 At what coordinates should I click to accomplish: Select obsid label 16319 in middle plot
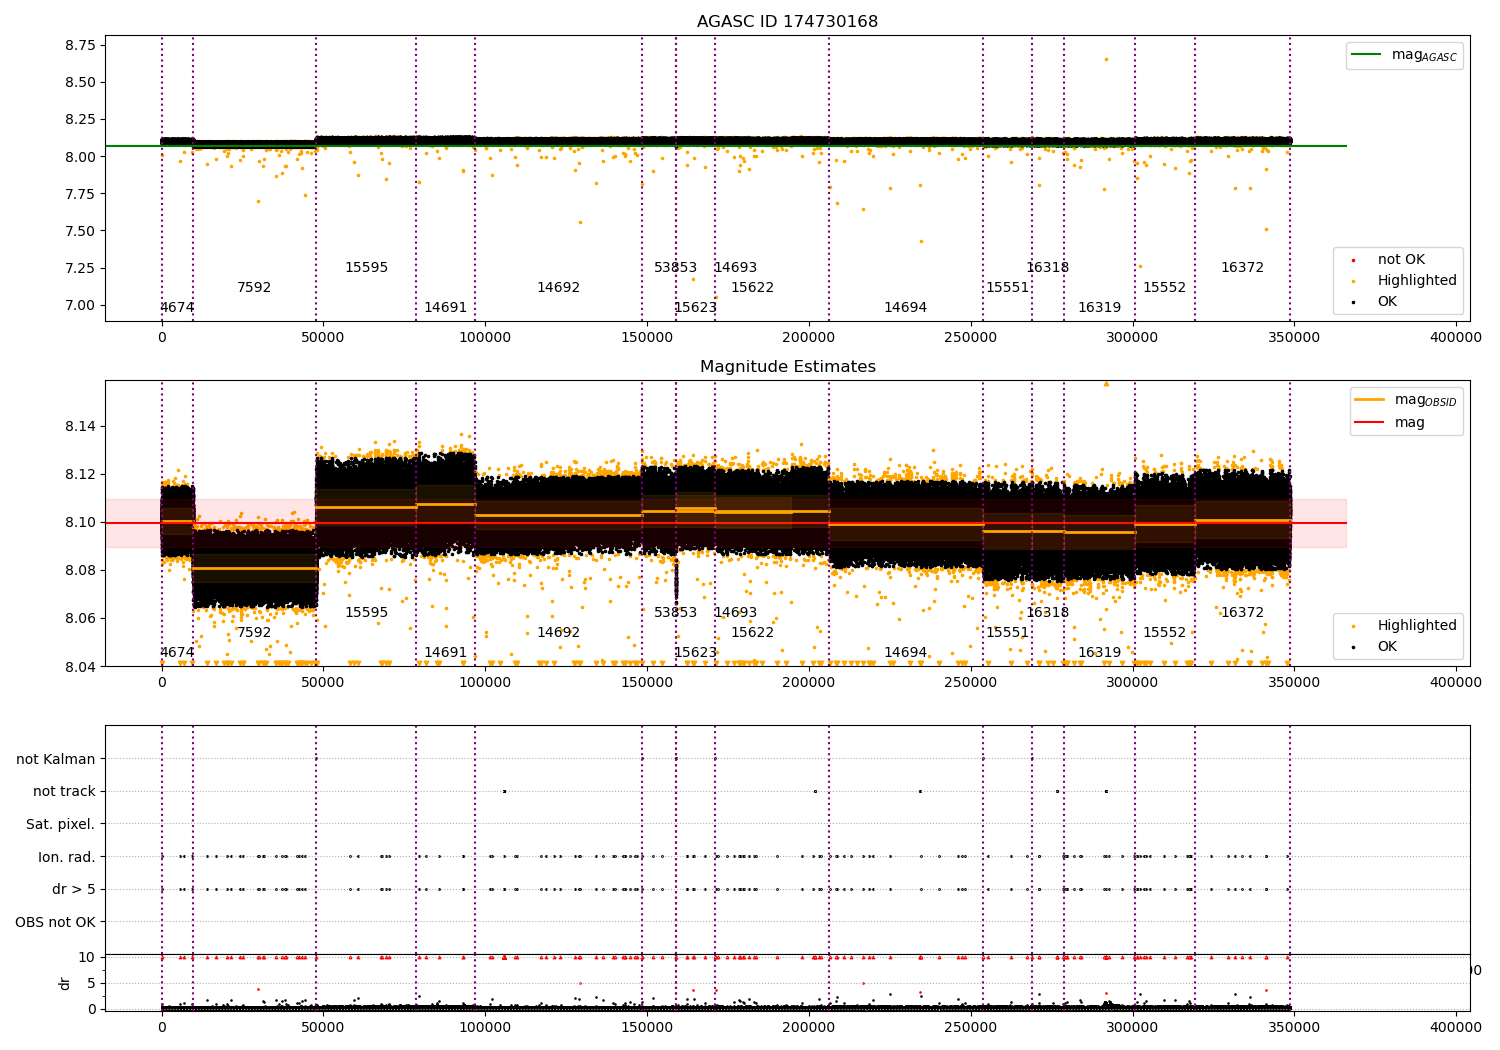[x=1099, y=653]
